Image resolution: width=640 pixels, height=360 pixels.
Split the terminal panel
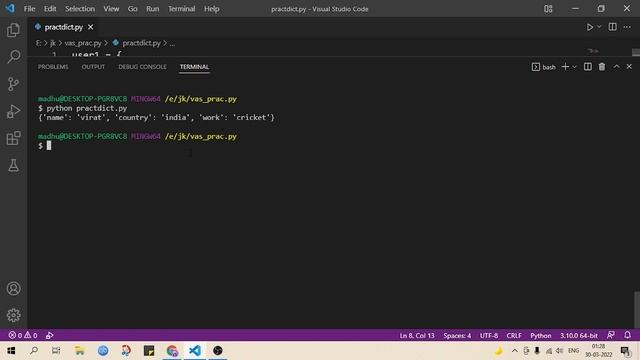pos(588,67)
